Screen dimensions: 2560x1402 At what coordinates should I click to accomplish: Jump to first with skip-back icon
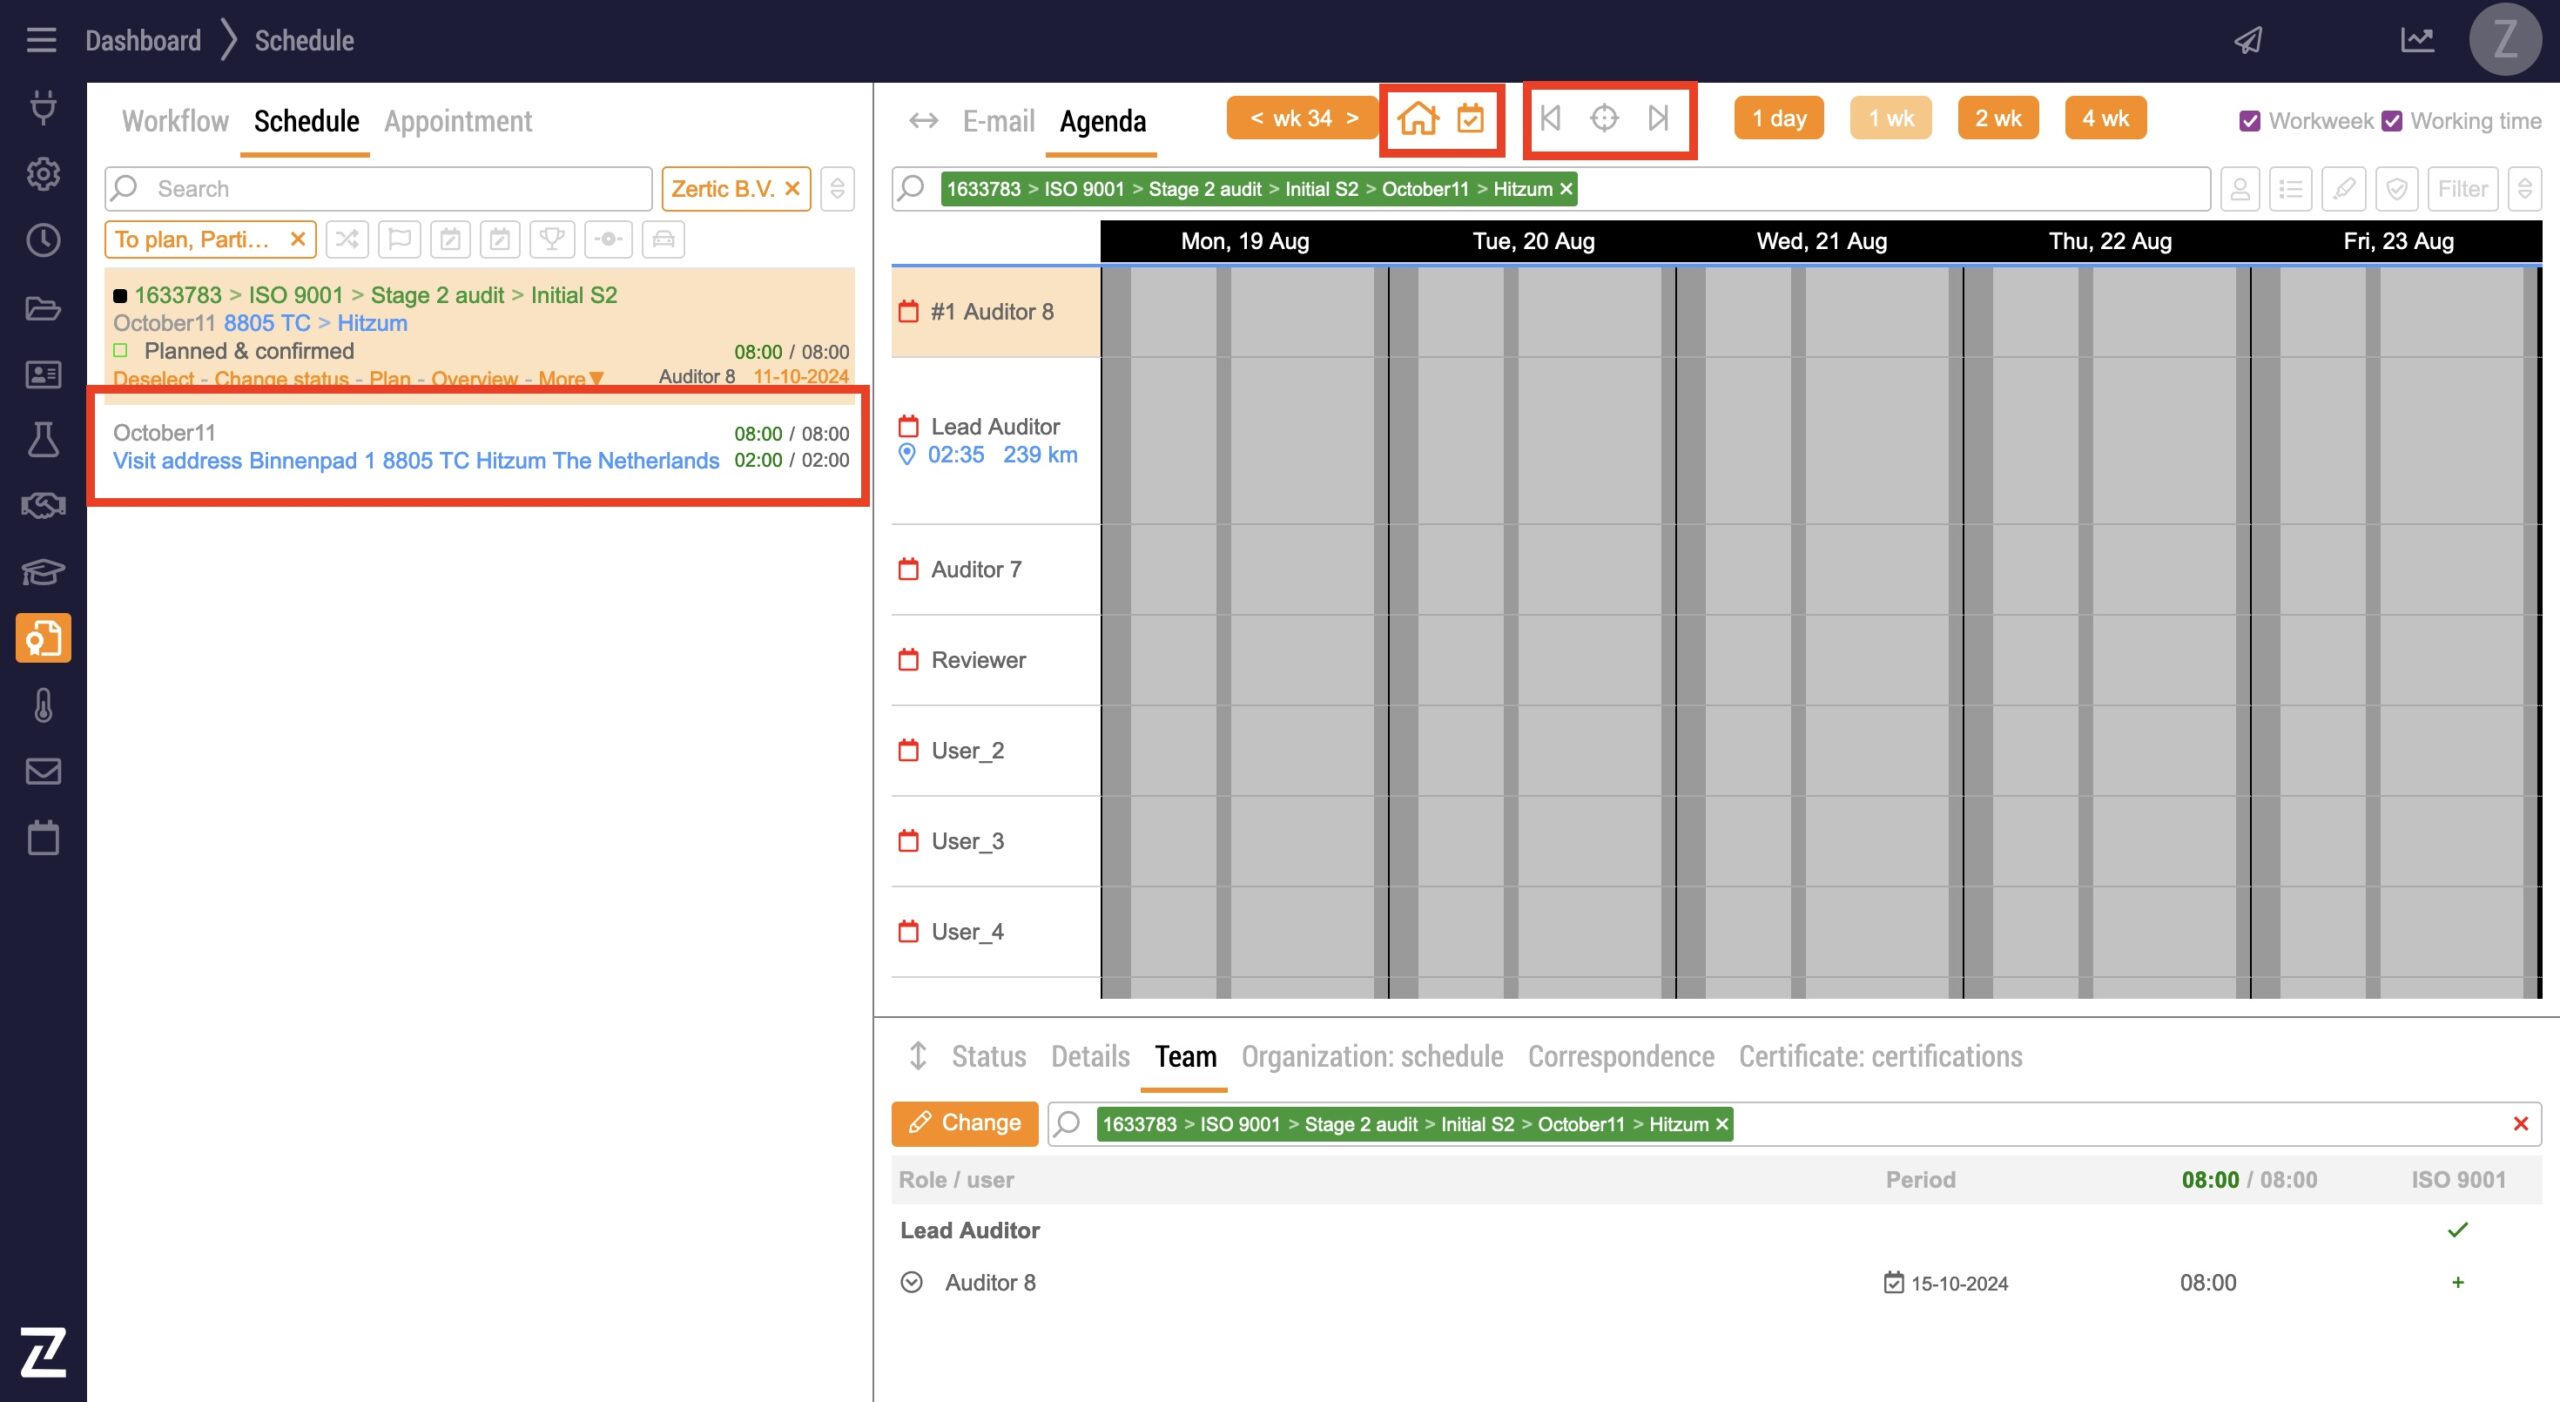[1550, 119]
